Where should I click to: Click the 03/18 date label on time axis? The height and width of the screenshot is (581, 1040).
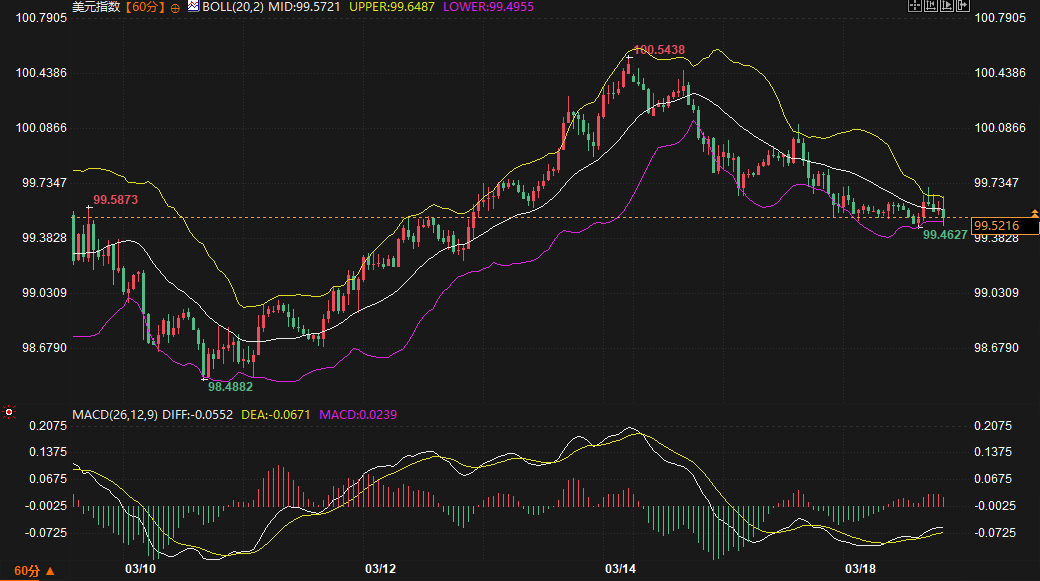[860, 569]
